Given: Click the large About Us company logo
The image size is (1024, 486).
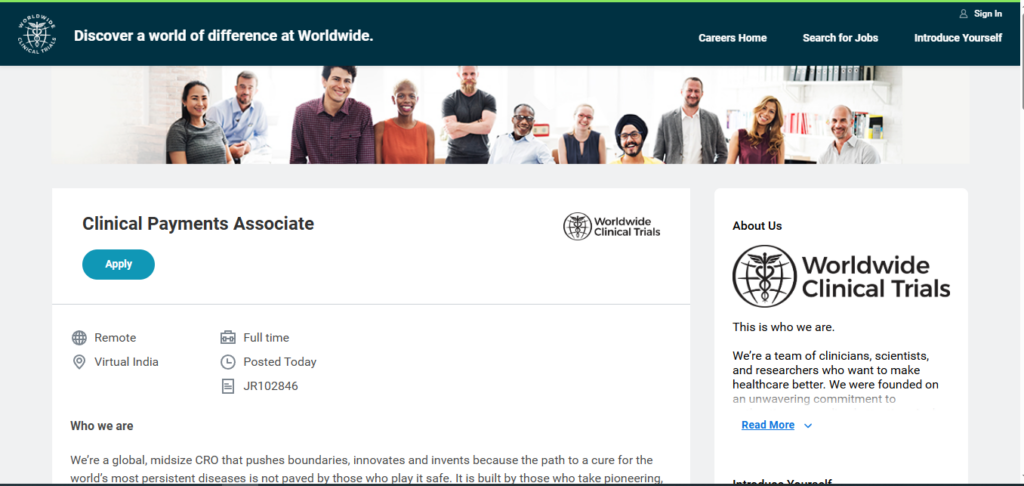Looking at the screenshot, I should click(x=841, y=276).
